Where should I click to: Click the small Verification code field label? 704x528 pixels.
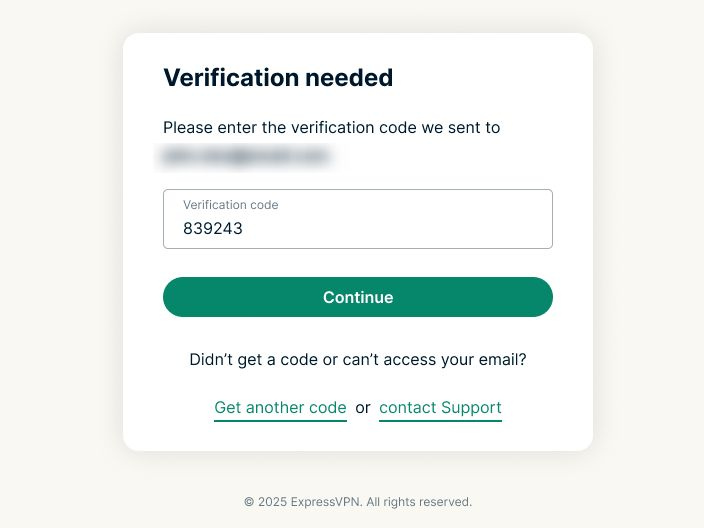tap(230, 205)
